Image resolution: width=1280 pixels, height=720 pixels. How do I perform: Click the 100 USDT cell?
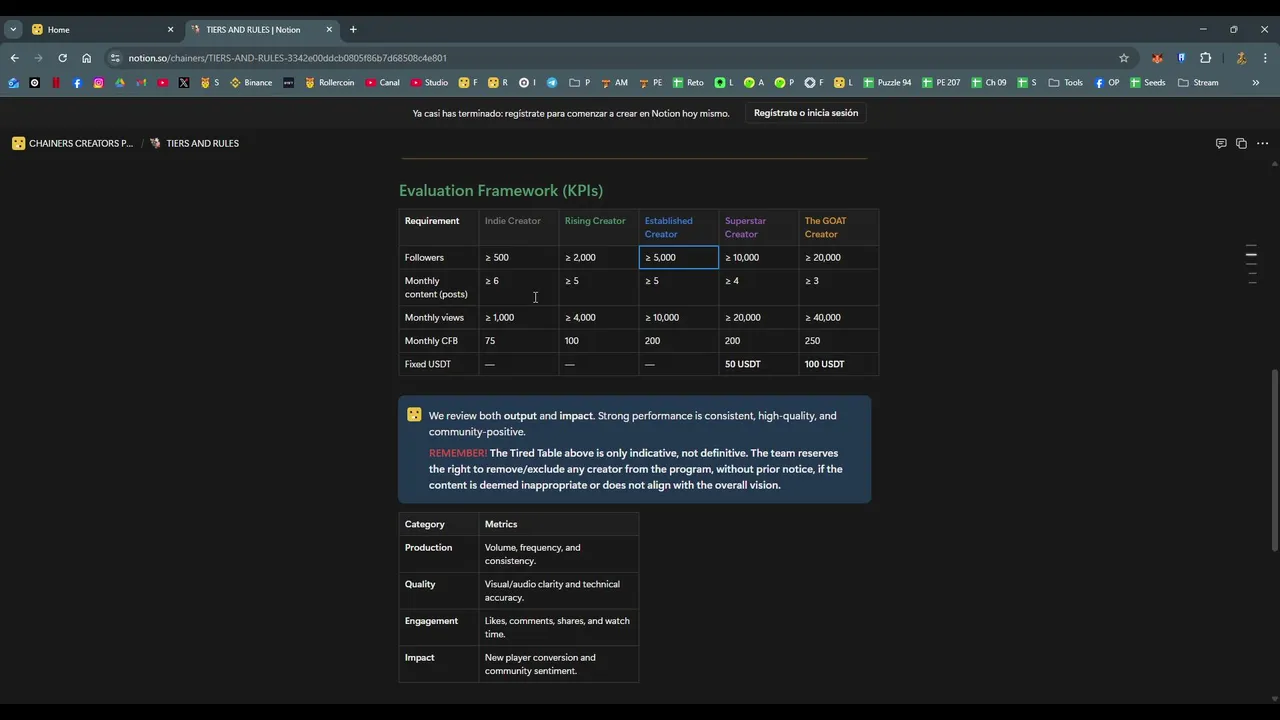838,364
